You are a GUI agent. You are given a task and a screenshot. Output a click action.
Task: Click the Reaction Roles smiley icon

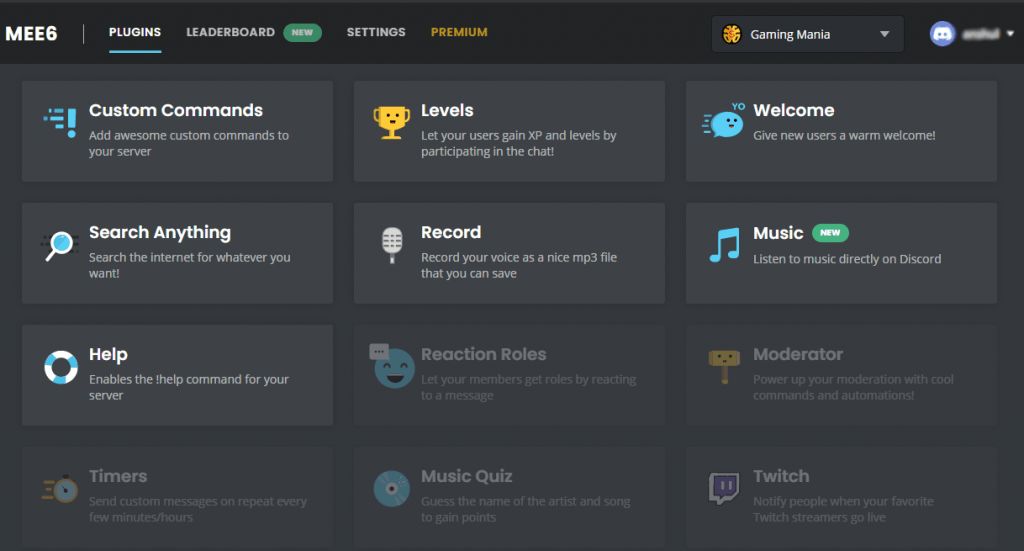(392, 366)
